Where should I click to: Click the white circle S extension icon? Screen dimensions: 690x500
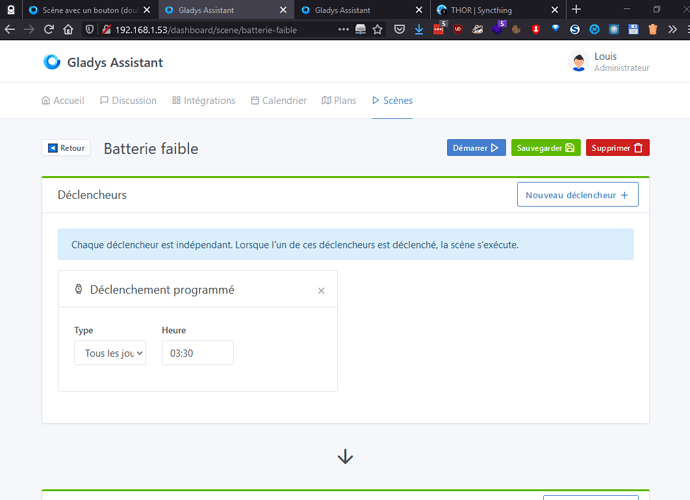575,29
